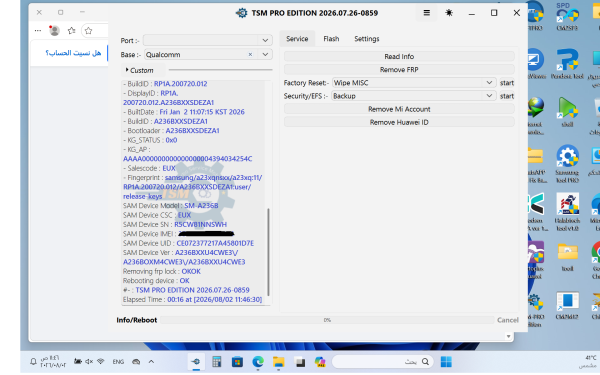Click the Windows Start button
600x375 pixels.
click(x=446, y=362)
